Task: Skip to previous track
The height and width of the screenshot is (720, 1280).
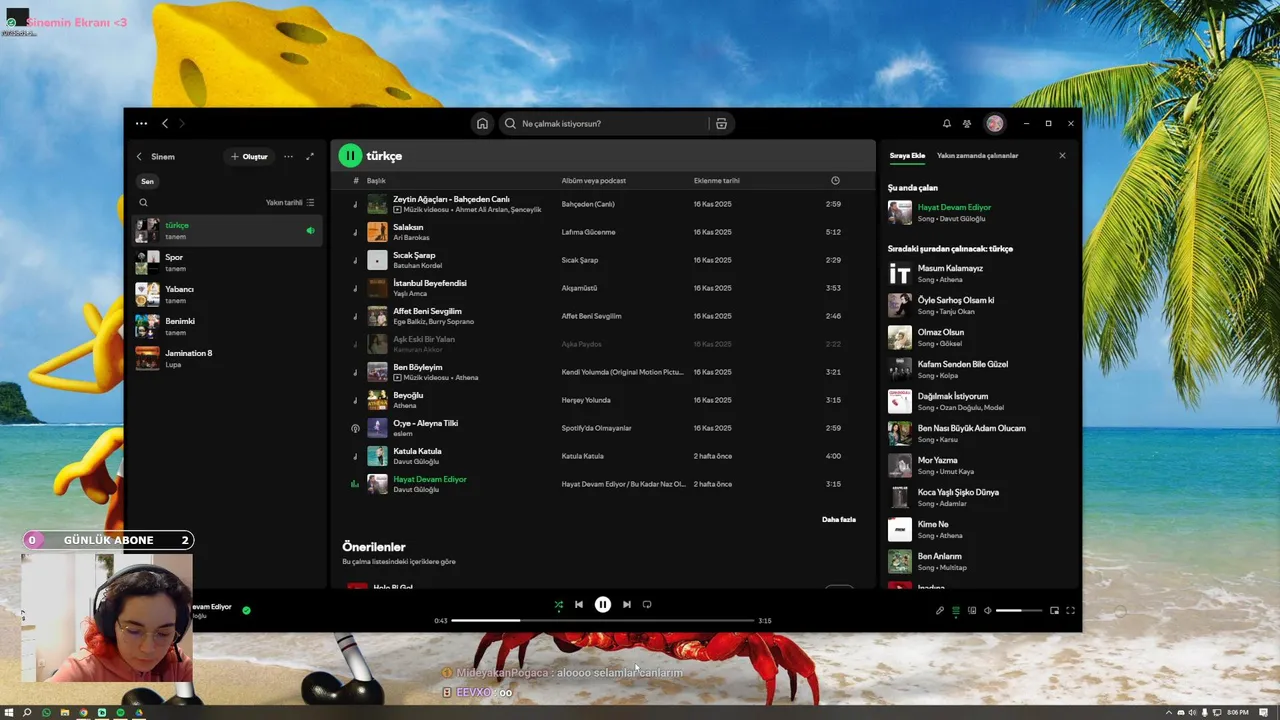Action: point(579,604)
